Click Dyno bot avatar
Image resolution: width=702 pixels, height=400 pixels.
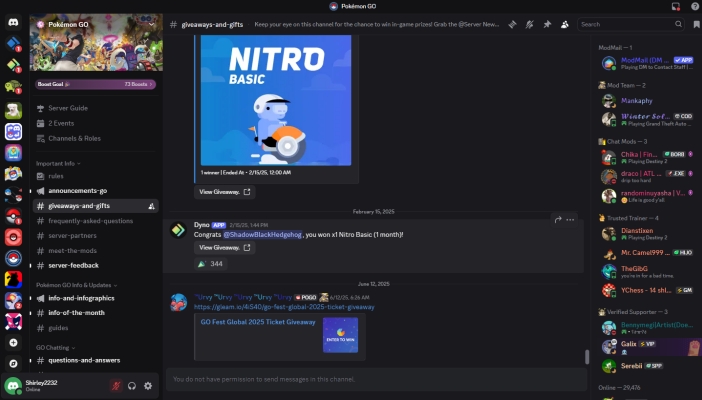(178, 230)
